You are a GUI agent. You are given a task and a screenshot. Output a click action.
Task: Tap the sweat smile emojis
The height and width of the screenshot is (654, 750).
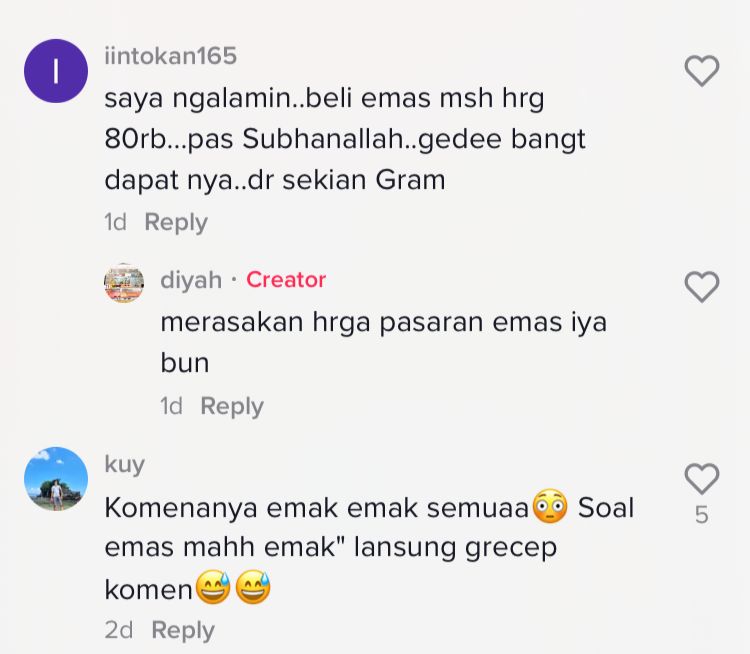pos(233,587)
